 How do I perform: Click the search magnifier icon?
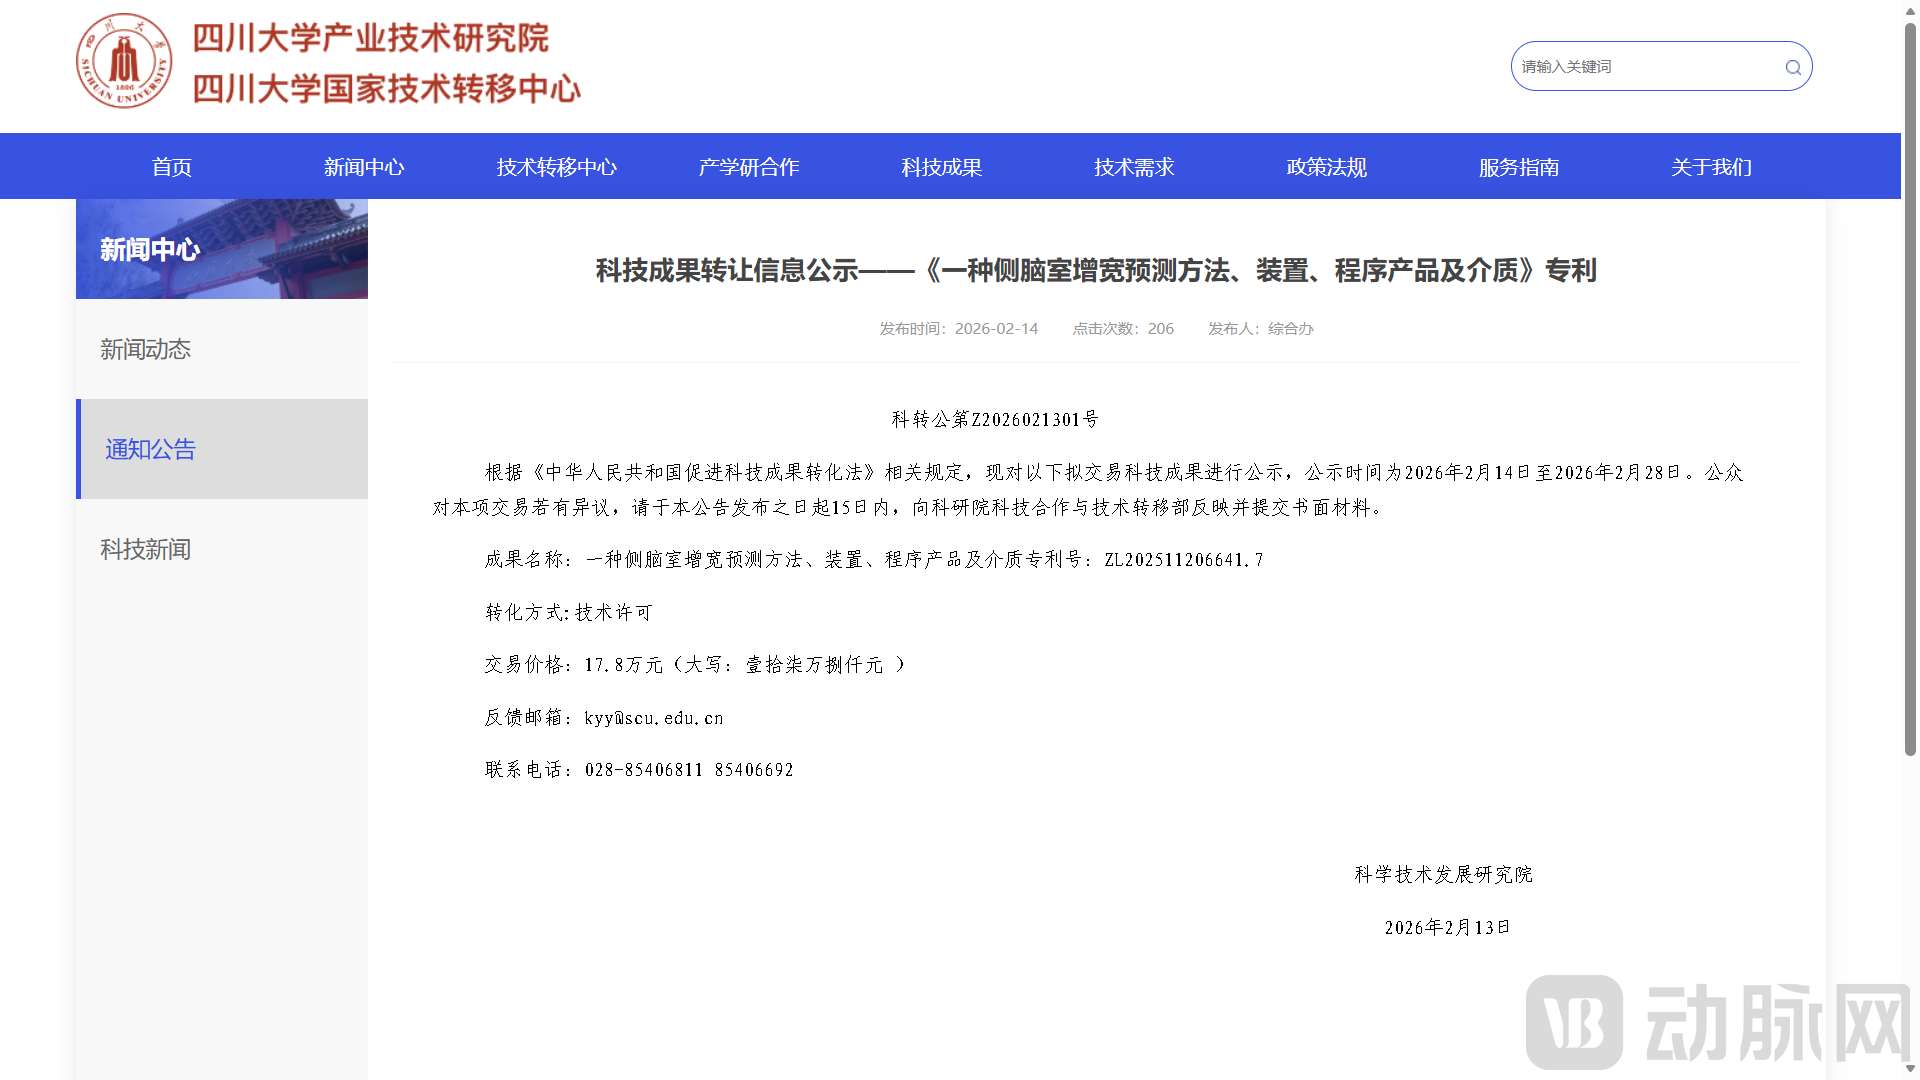tap(1792, 67)
